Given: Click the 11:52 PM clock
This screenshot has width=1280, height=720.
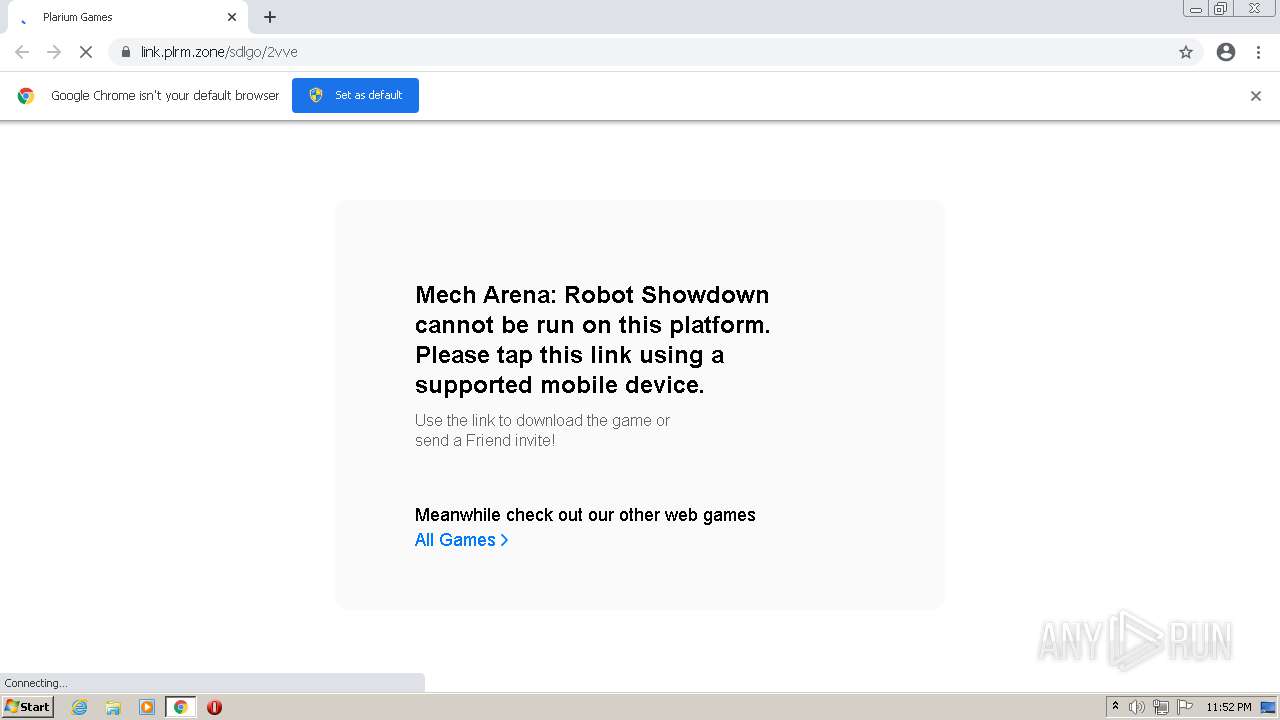Looking at the screenshot, I should [1229, 707].
